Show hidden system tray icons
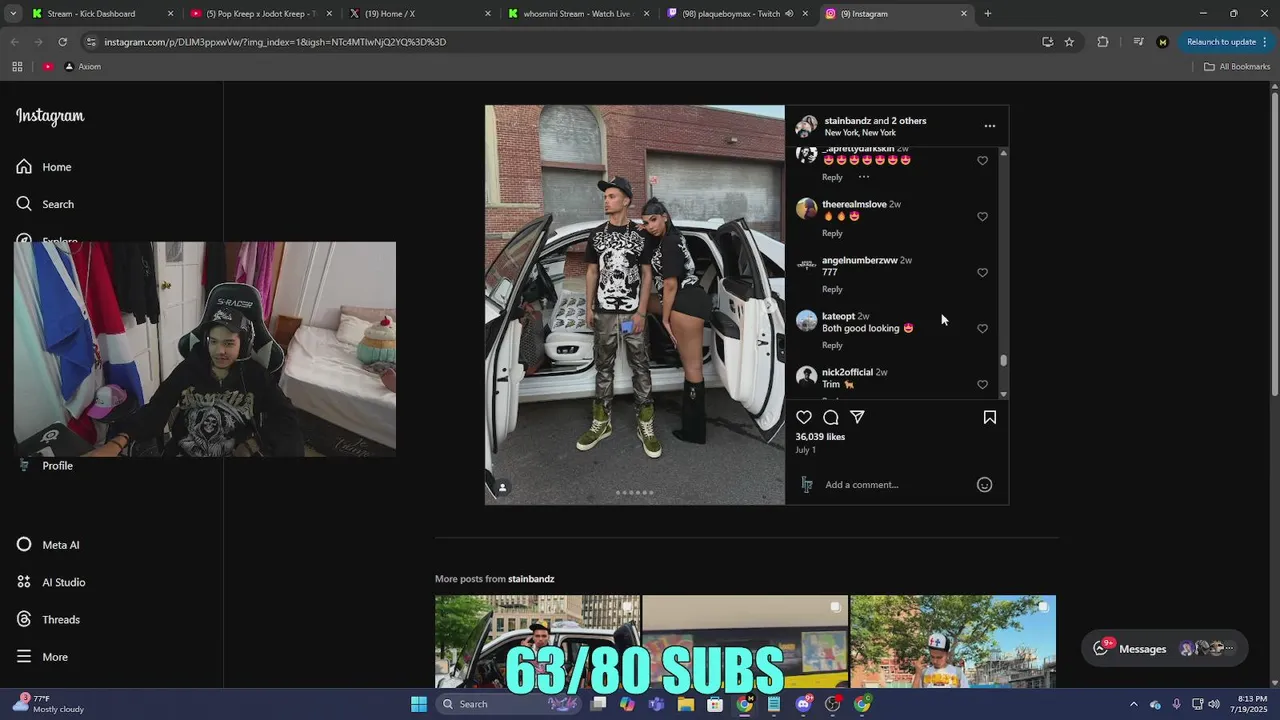The image size is (1280, 720). click(x=1133, y=704)
